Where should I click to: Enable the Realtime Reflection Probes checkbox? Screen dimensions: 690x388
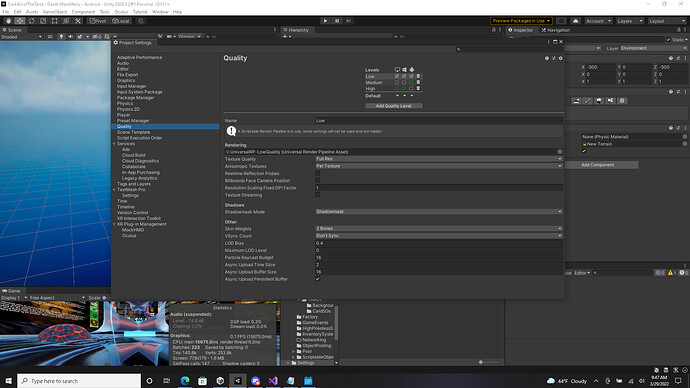pos(317,173)
